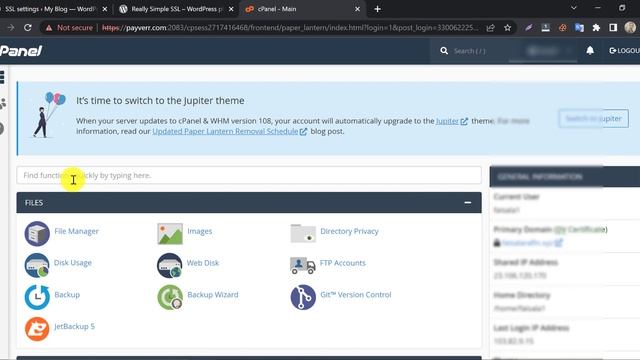The width and height of the screenshot is (640, 360).
Task: Open the Directory Privacy folder icon
Action: point(303,233)
